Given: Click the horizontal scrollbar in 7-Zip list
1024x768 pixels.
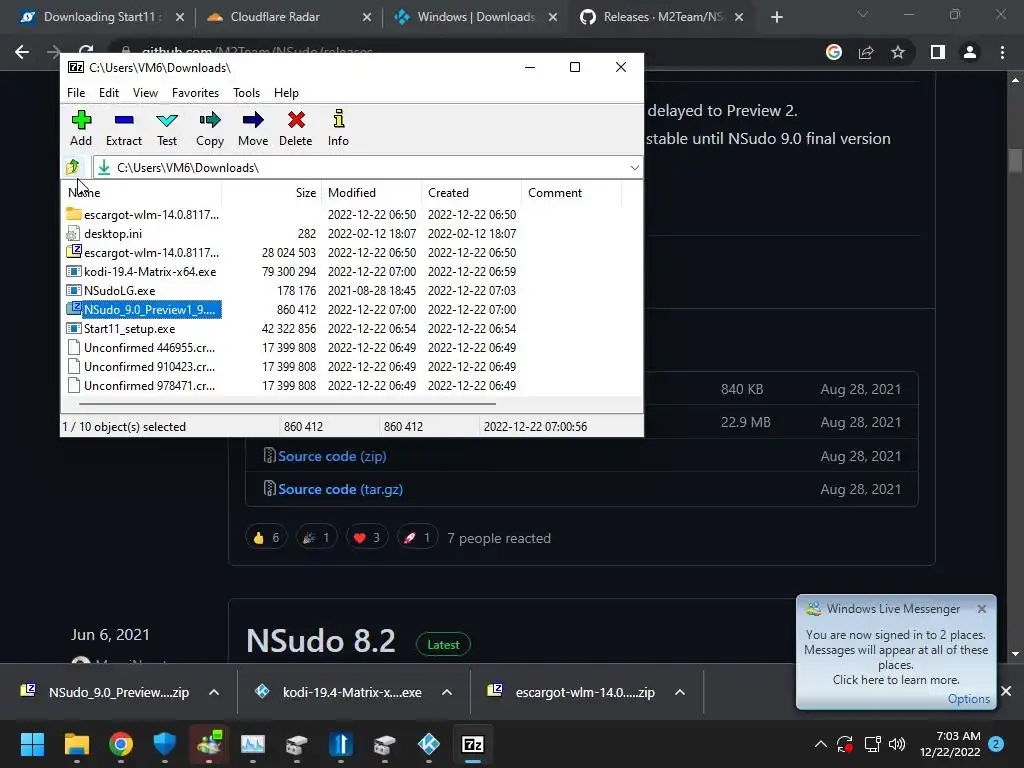Looking at the screenshot, I should (x=287, y=404).
